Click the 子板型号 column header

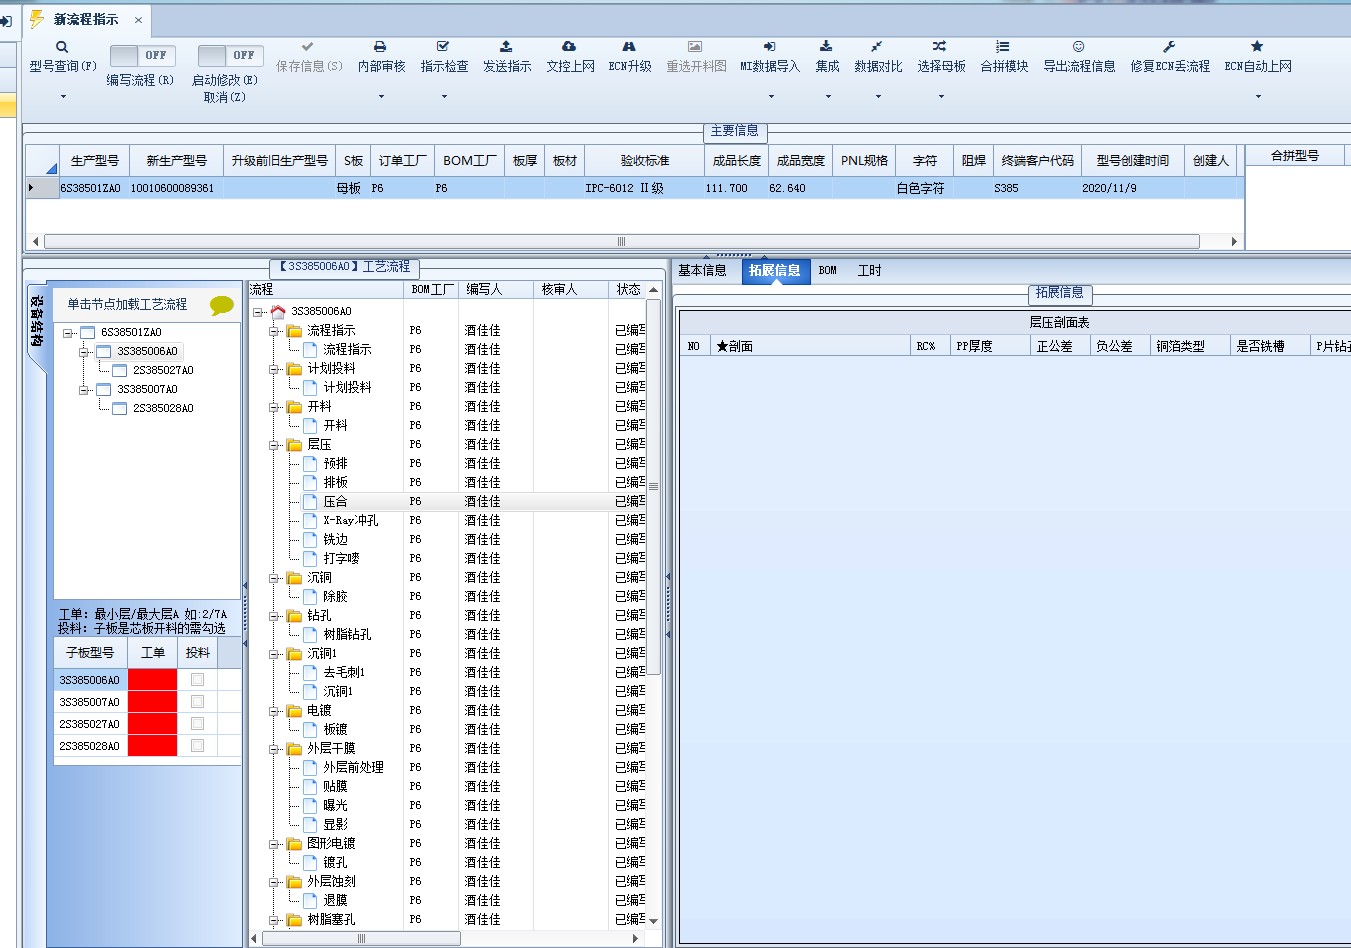point(90,653)
